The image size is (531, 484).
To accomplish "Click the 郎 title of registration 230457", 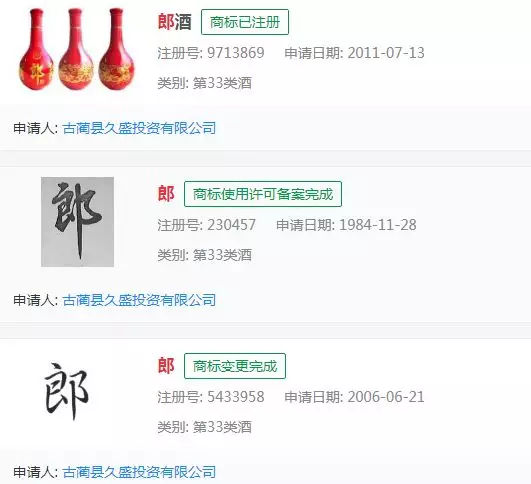I will pyautogui.click(x=166, y=194).
